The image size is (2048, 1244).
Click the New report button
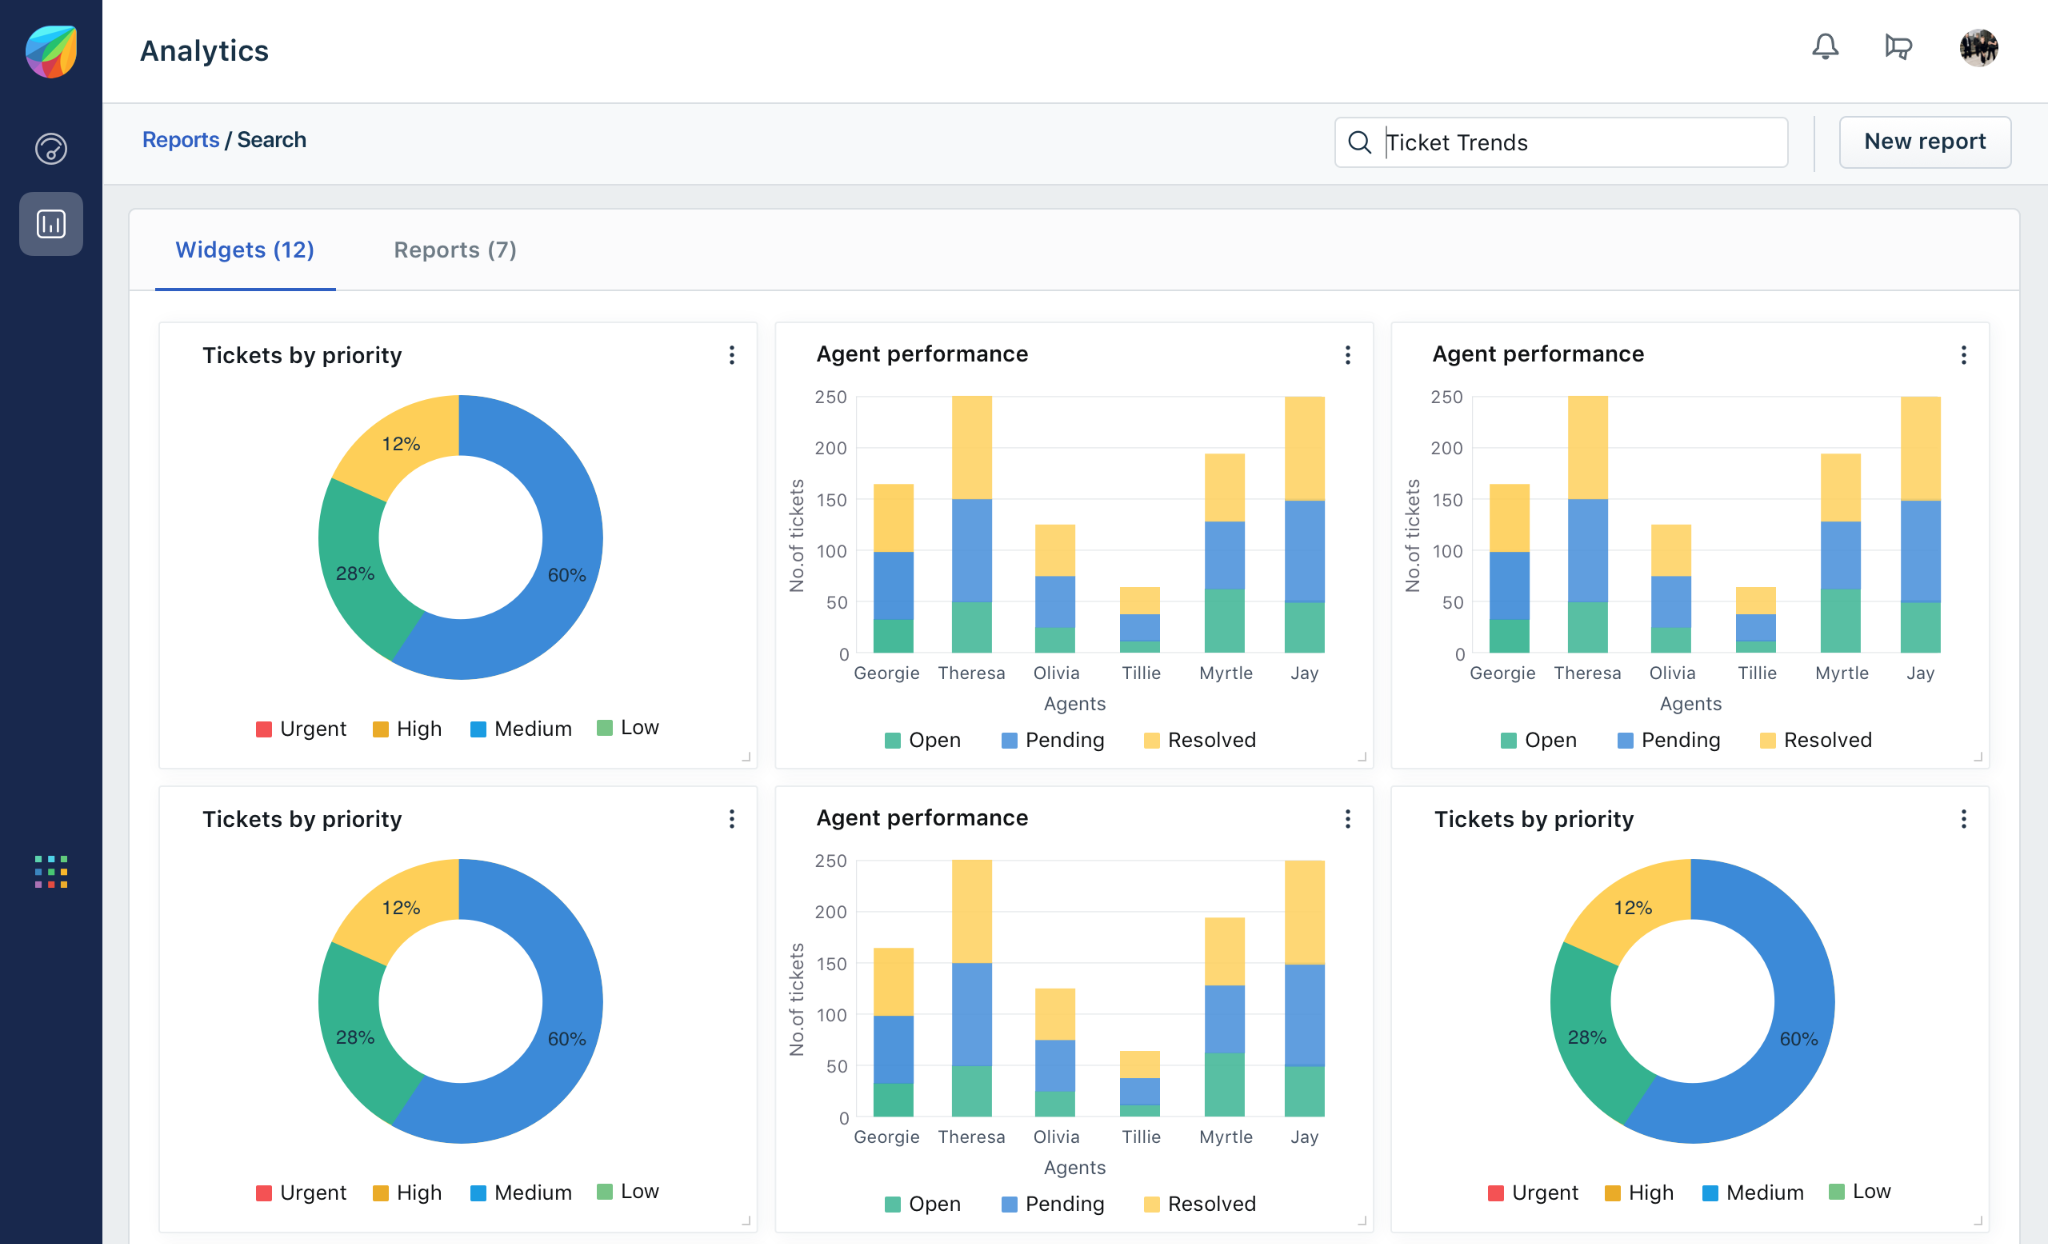pos(1924,142)
